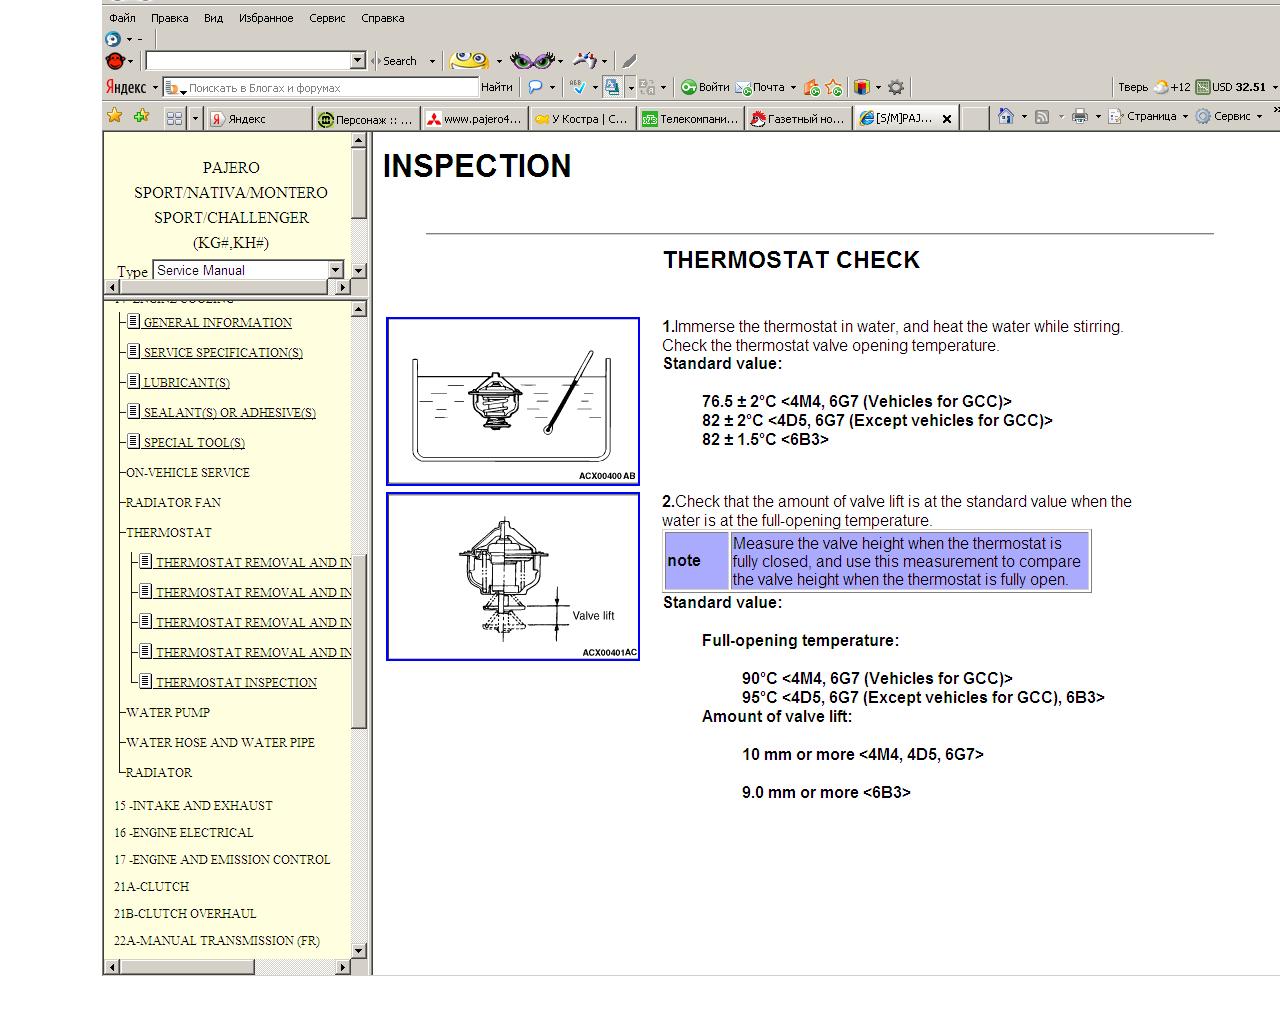Screen dimensions: 1280x1024
Task: Open the SERVICE SPECIFICATION(S) link
Action: click(222, 353)
